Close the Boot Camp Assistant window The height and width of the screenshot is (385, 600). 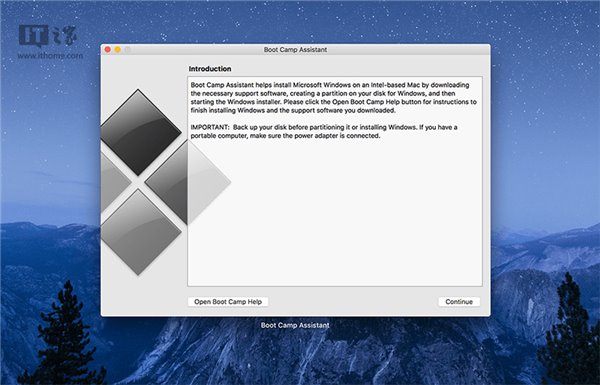108,50
